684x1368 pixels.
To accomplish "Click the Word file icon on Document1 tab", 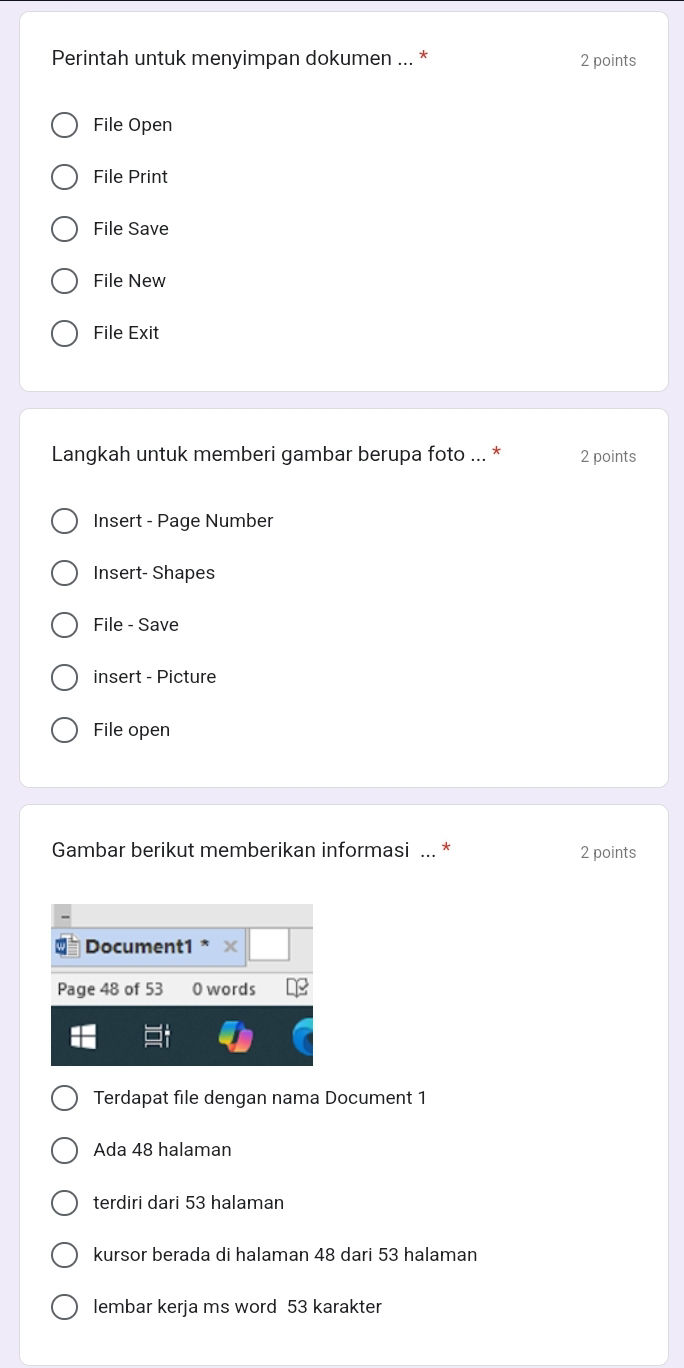I will (x=68, y=946).
